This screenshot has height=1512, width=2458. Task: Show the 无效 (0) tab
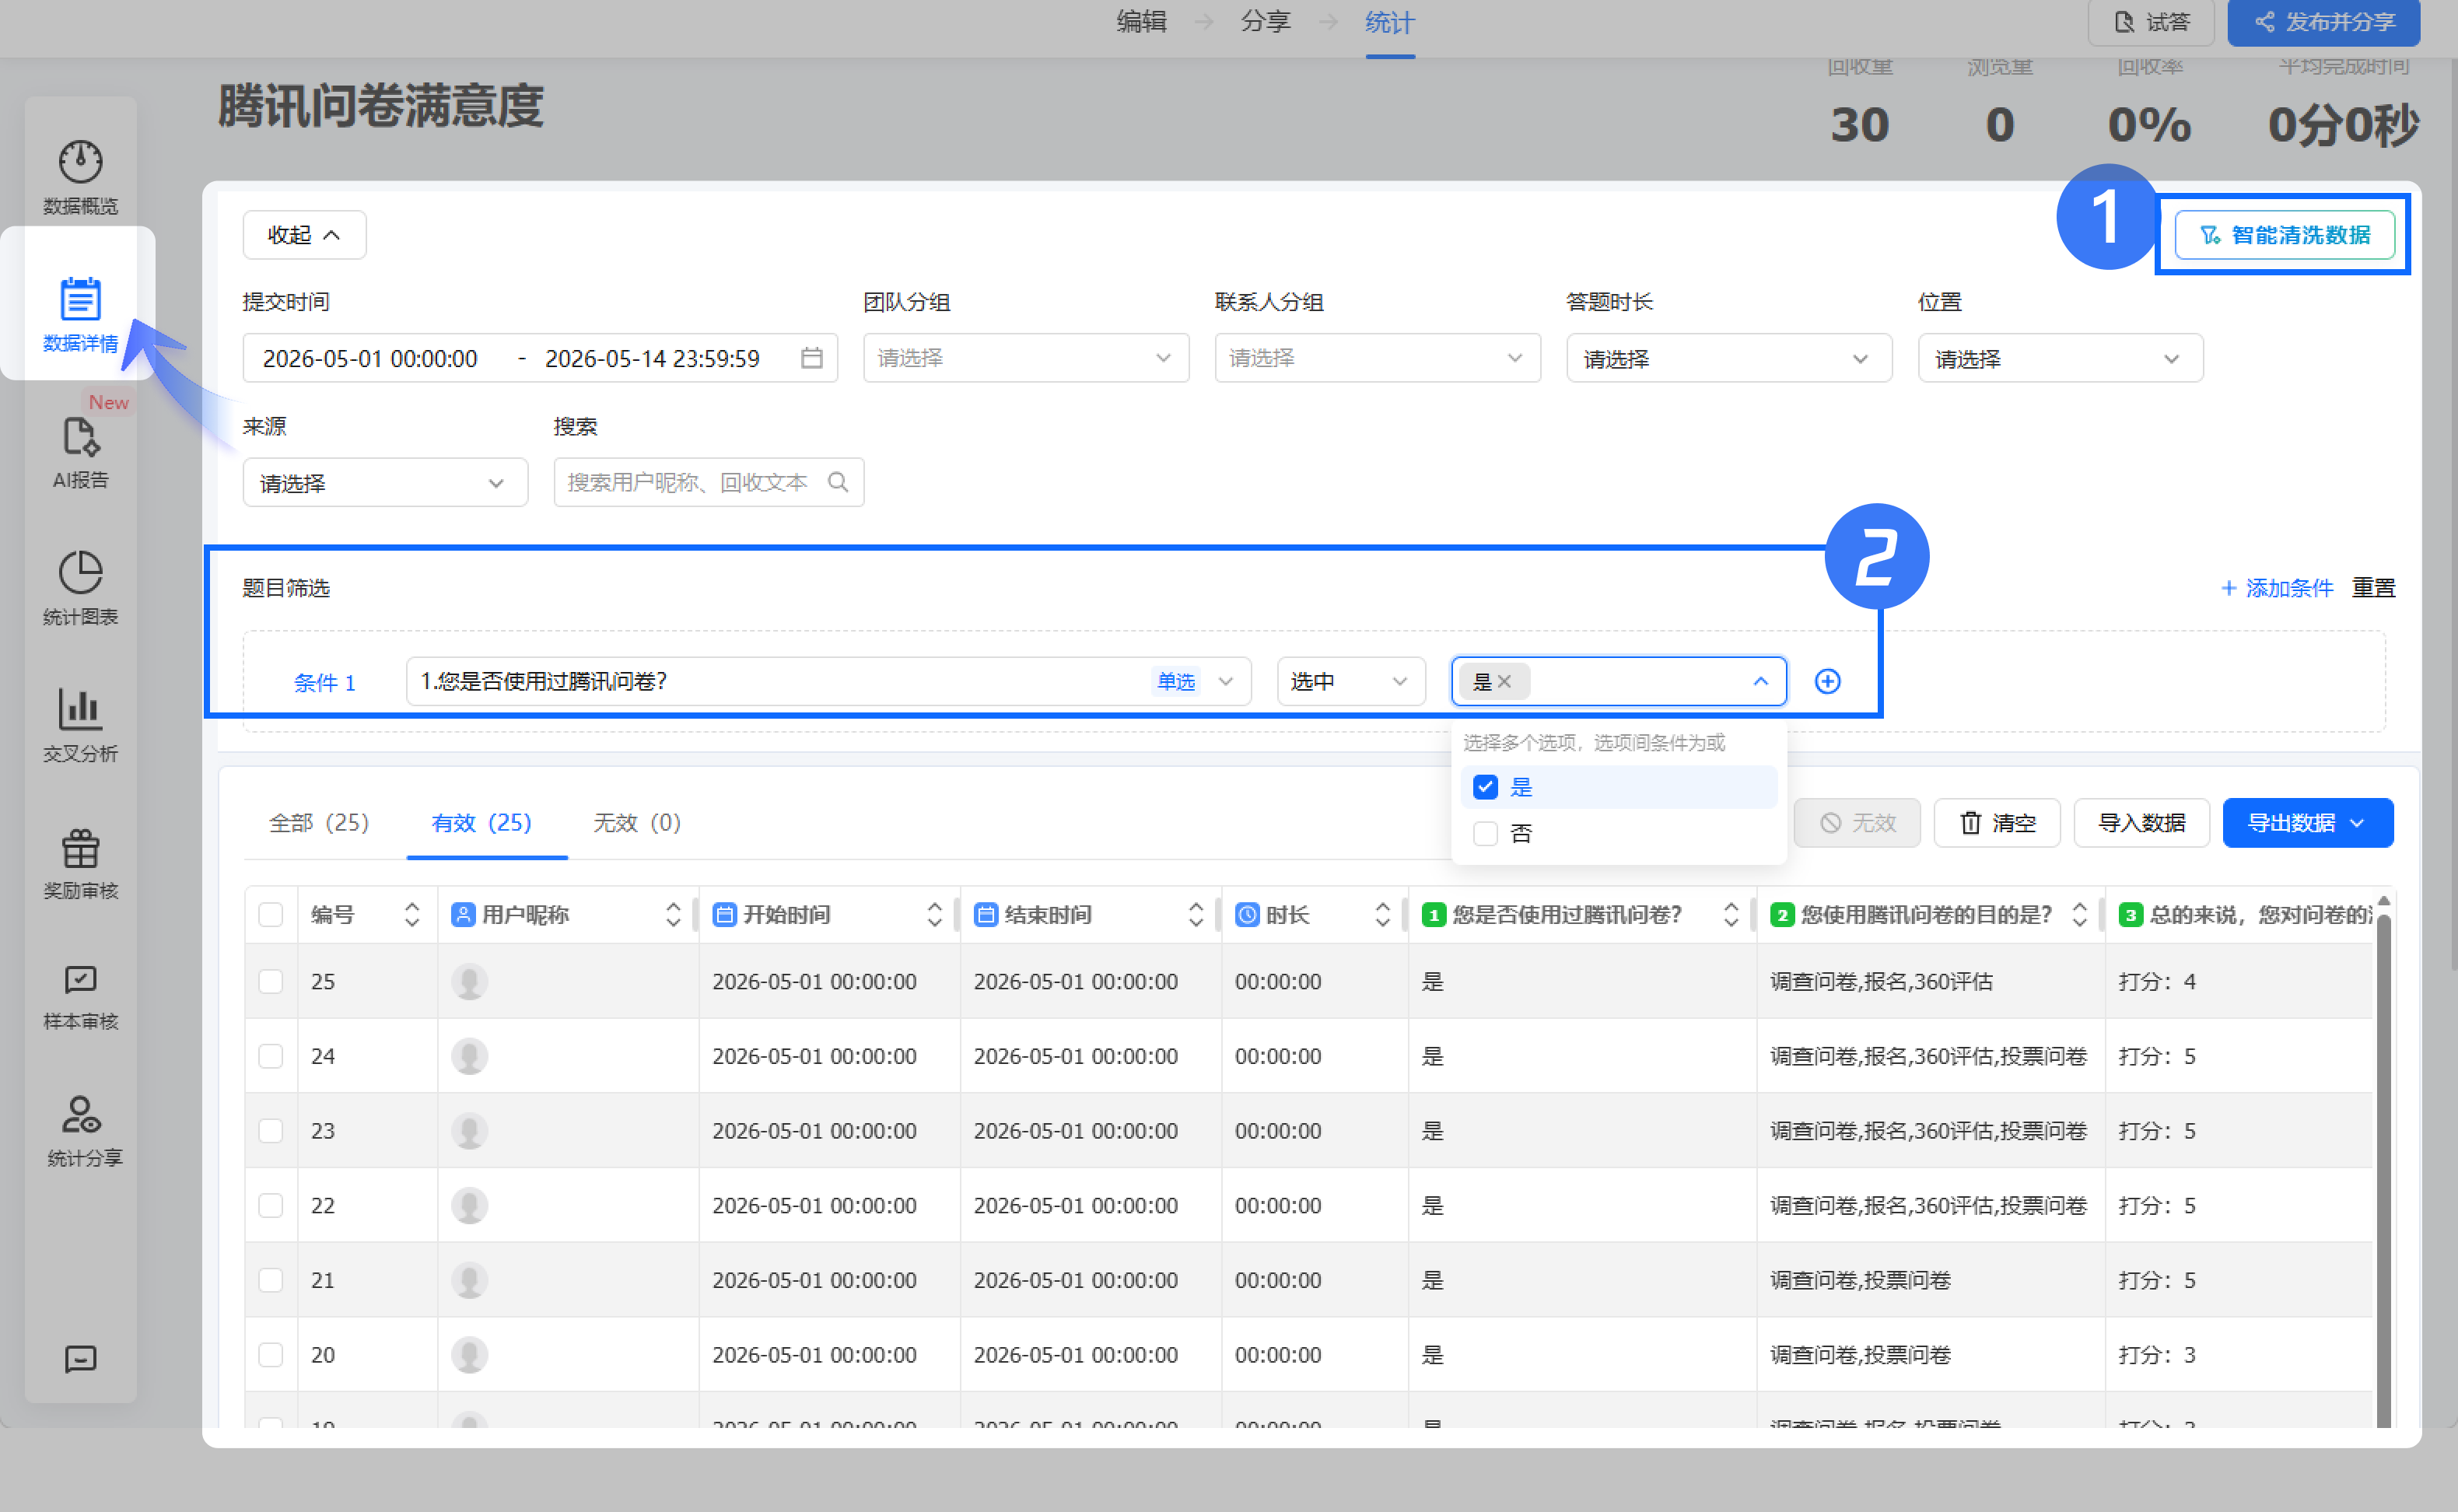[x=637, y=823]
